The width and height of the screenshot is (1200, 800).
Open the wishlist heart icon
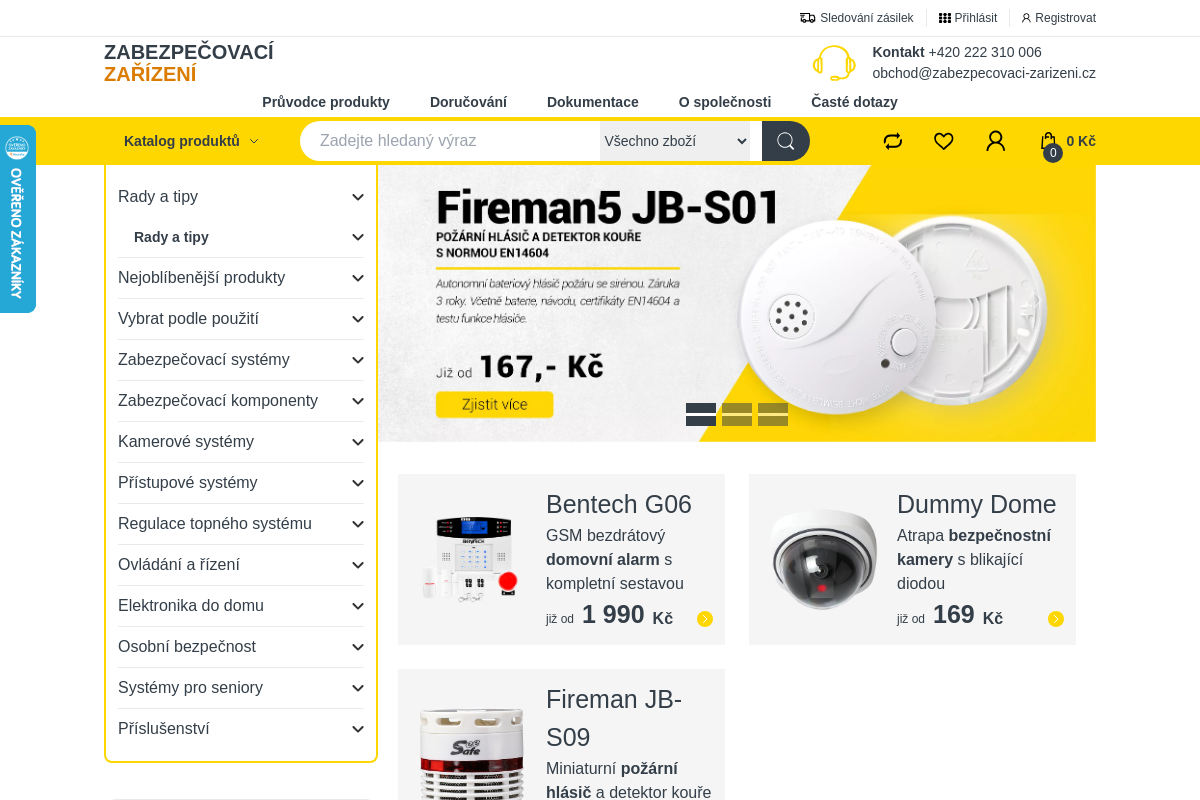tap(944, 141)
